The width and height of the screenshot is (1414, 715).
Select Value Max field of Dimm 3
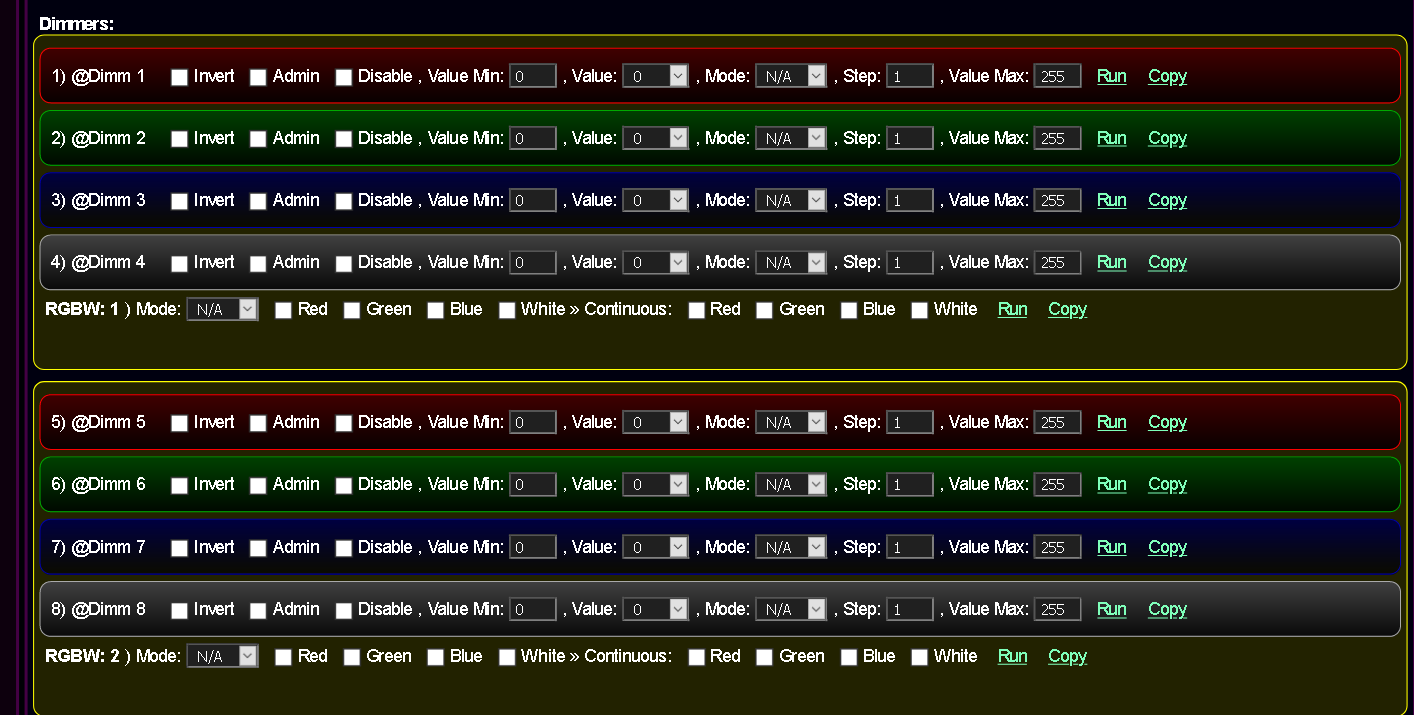(1057, 200)
